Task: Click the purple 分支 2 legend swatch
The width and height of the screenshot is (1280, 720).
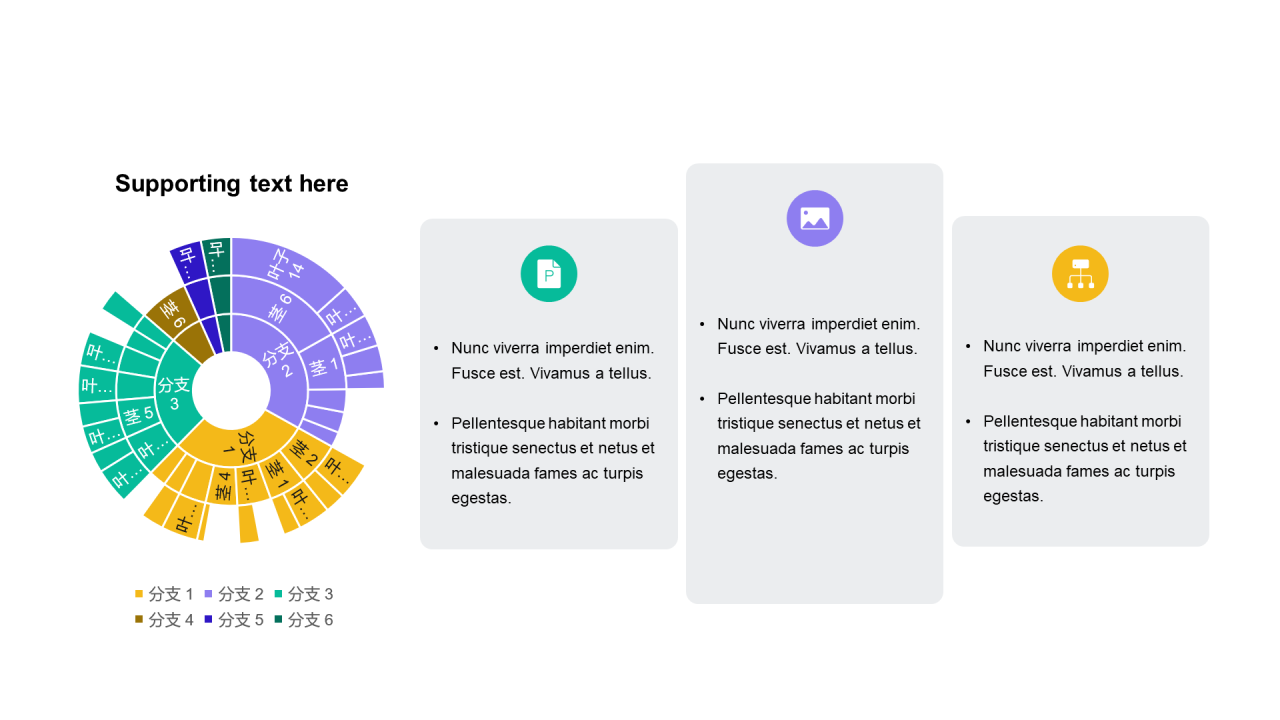Action: coord(209,594)
